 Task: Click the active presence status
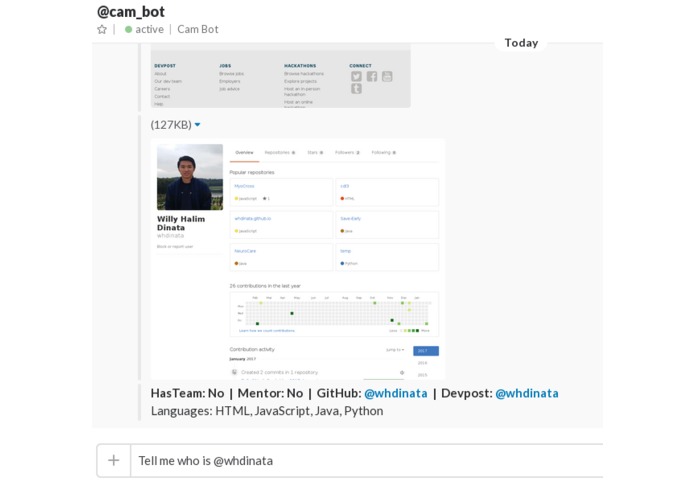click(144, 30)
